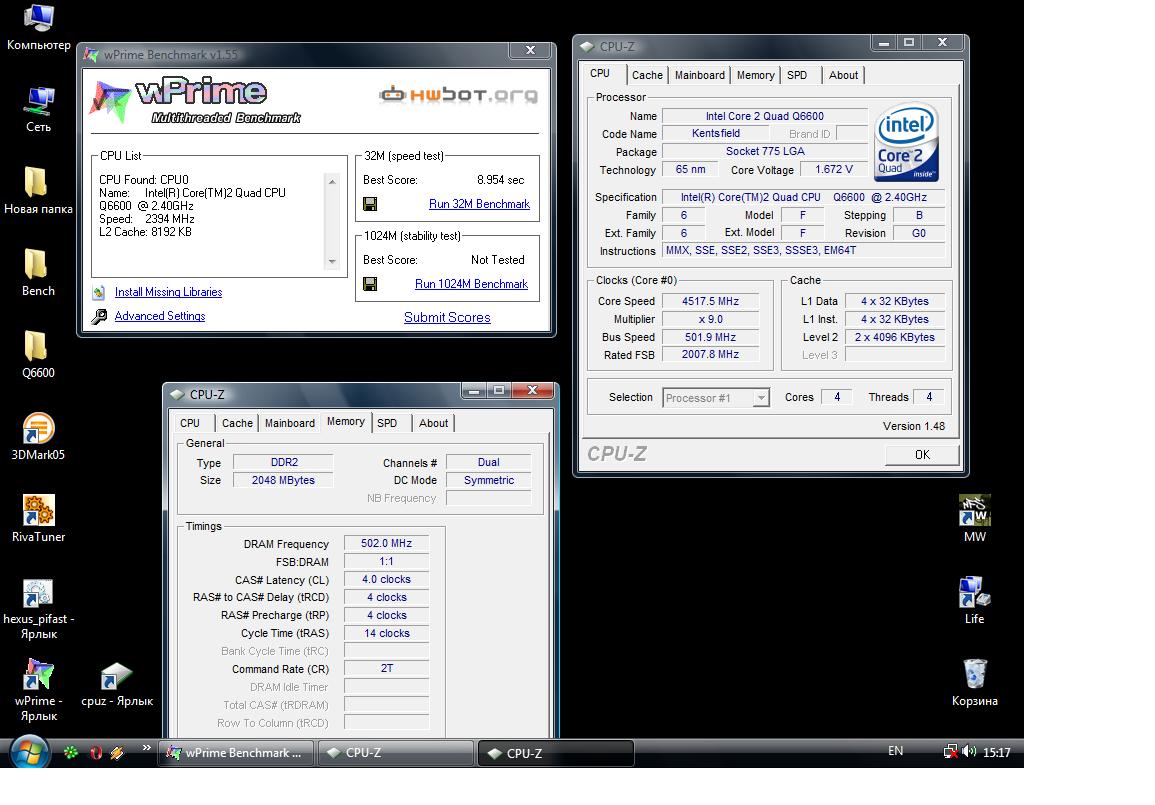
Task: Click the Core Speed 4517.5 MHz value
Action: (710, 301)
